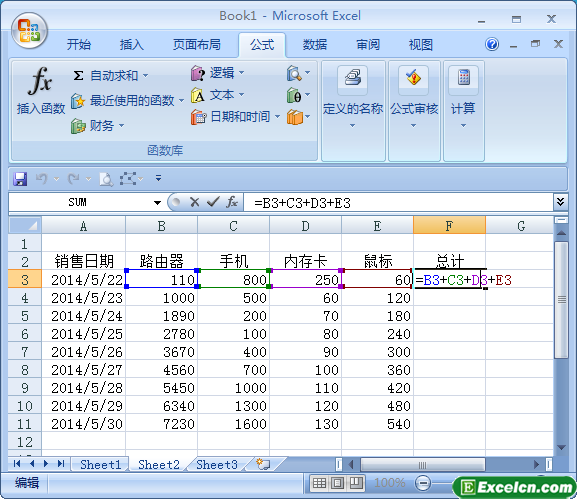Click the Insert Function fx icon

coord(40,80)
